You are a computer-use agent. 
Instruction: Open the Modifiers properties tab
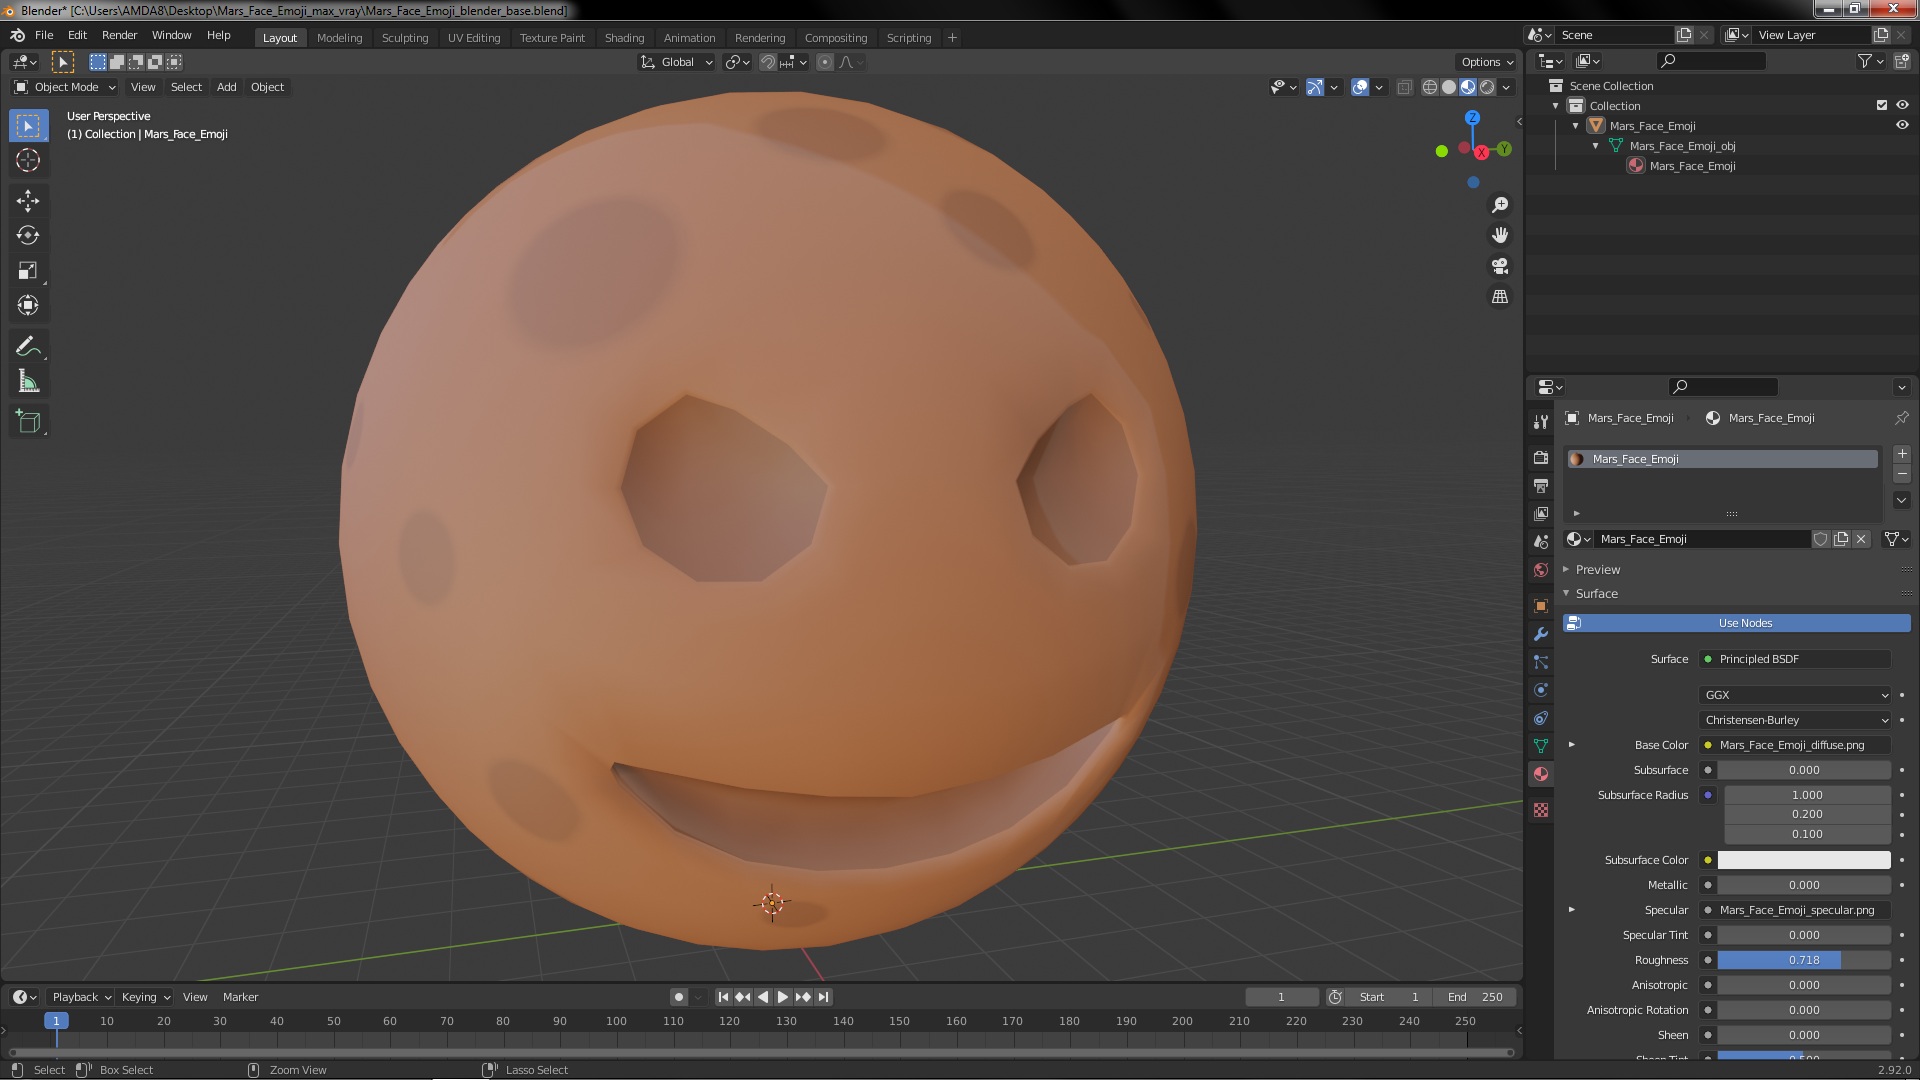click(x=1541, y=634)
